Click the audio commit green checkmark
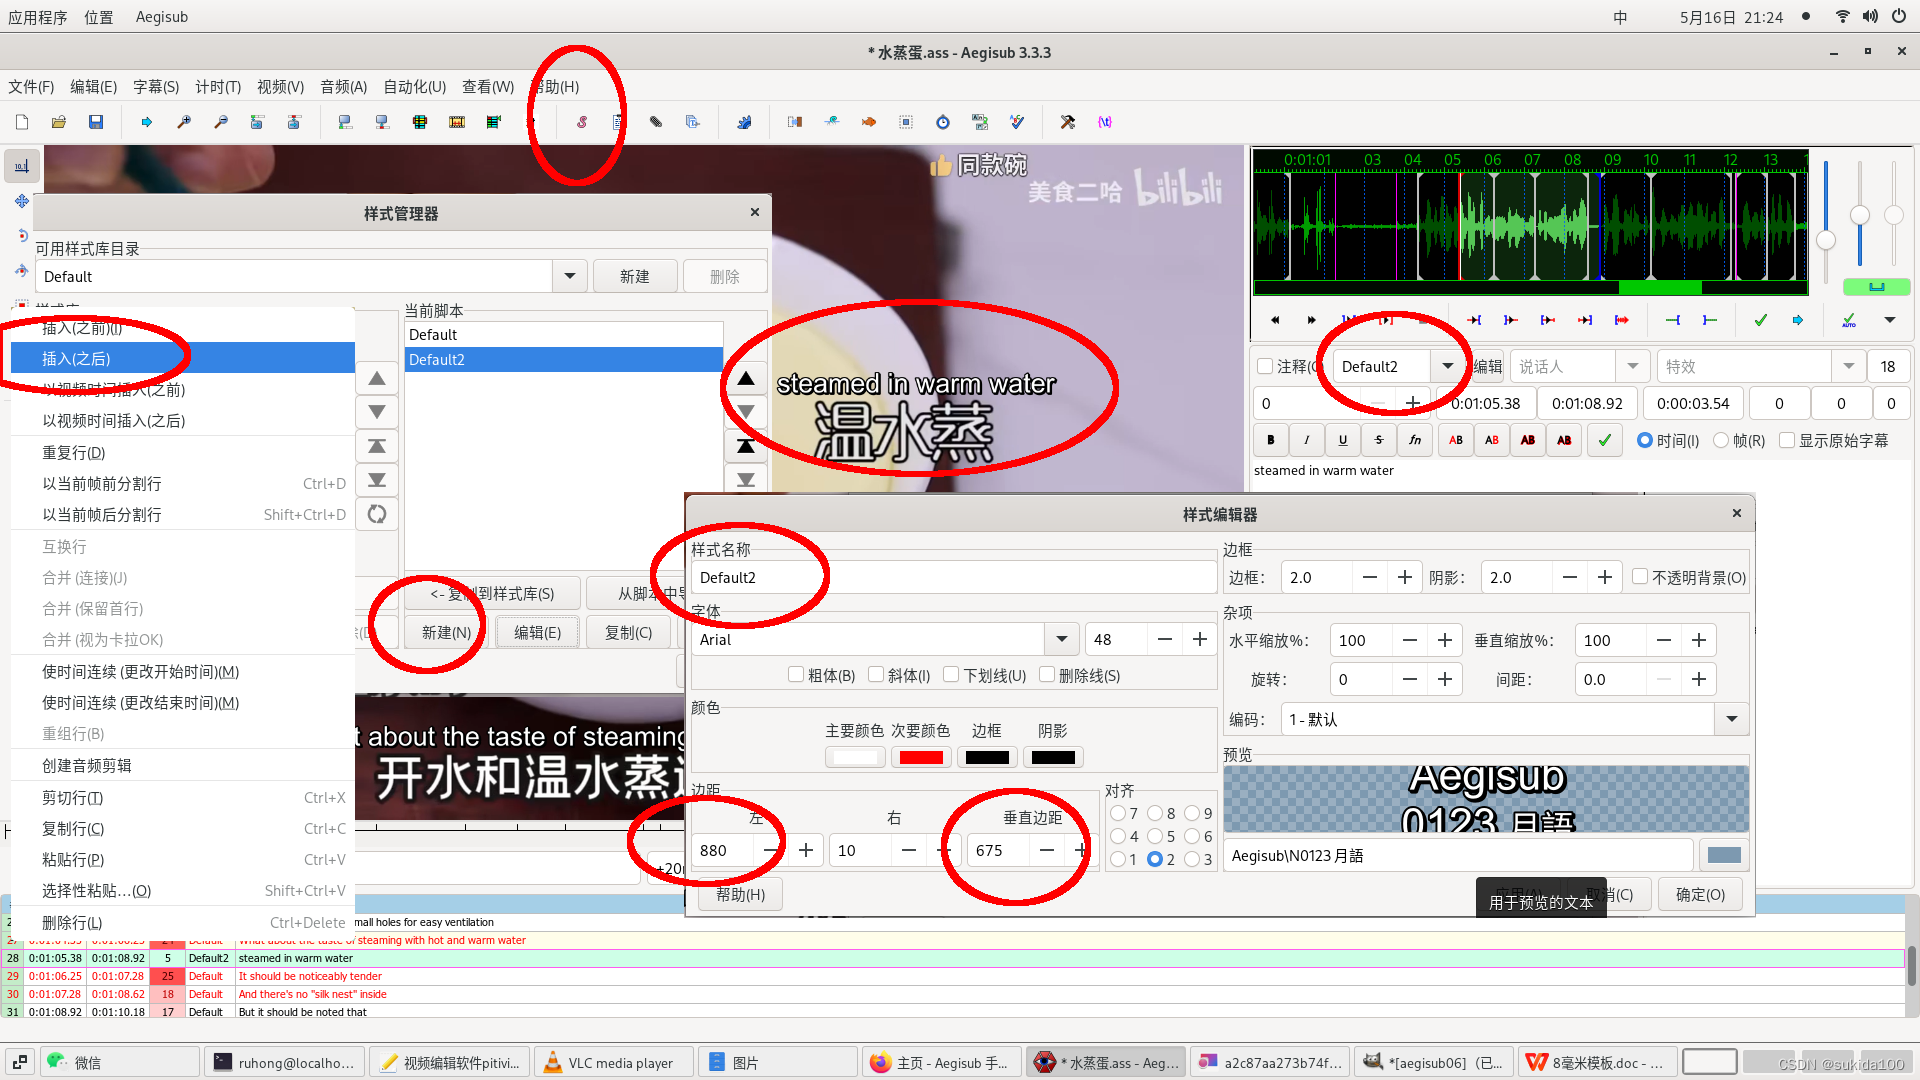The width and height of the screenshot is (1920, 1080). click(x=1761, y=320)
